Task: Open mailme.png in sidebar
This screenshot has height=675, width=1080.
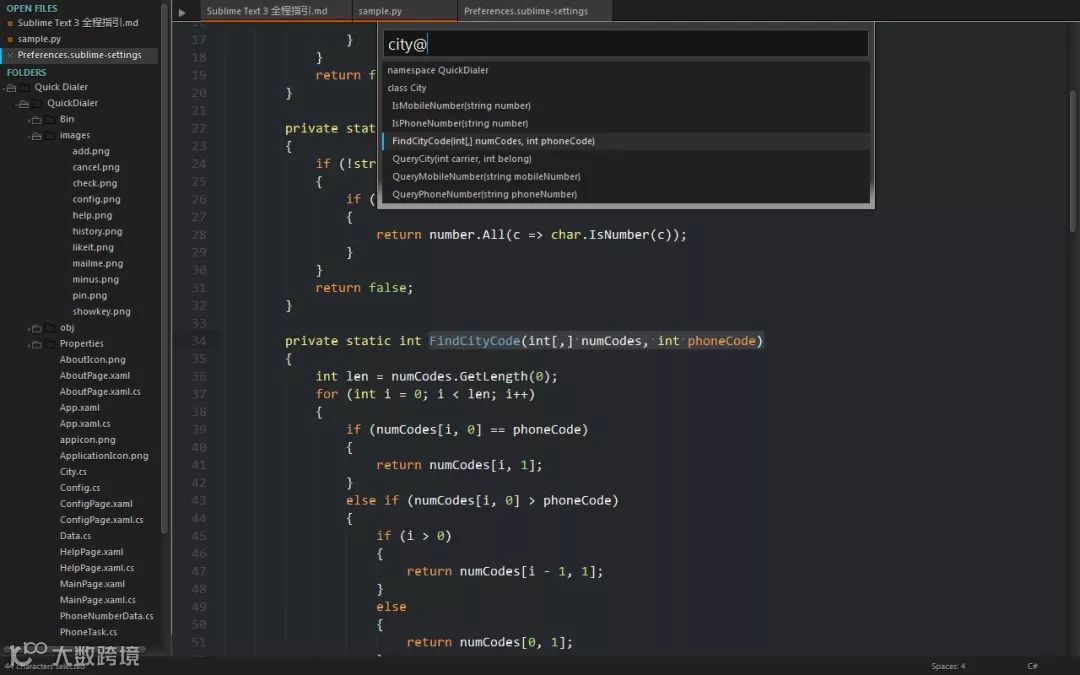Action: pos(98,264)
